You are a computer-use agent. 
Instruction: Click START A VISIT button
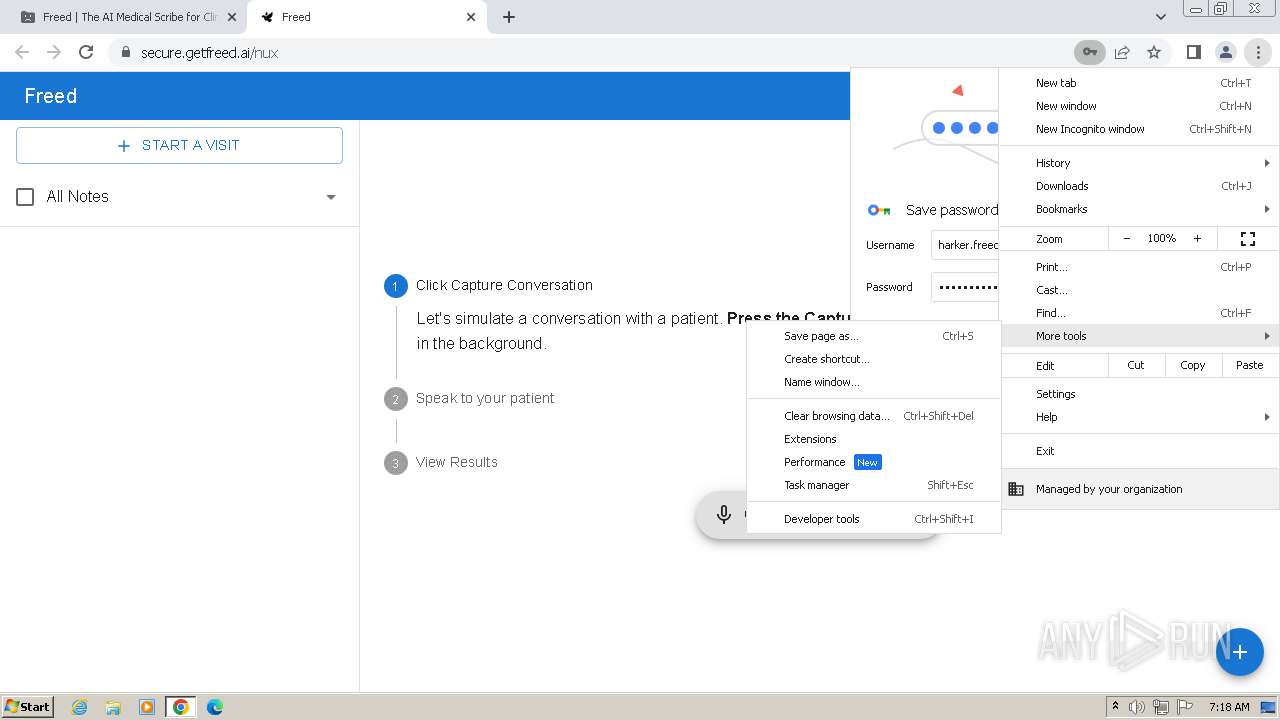pyautogui.click(x=179, y=145)
